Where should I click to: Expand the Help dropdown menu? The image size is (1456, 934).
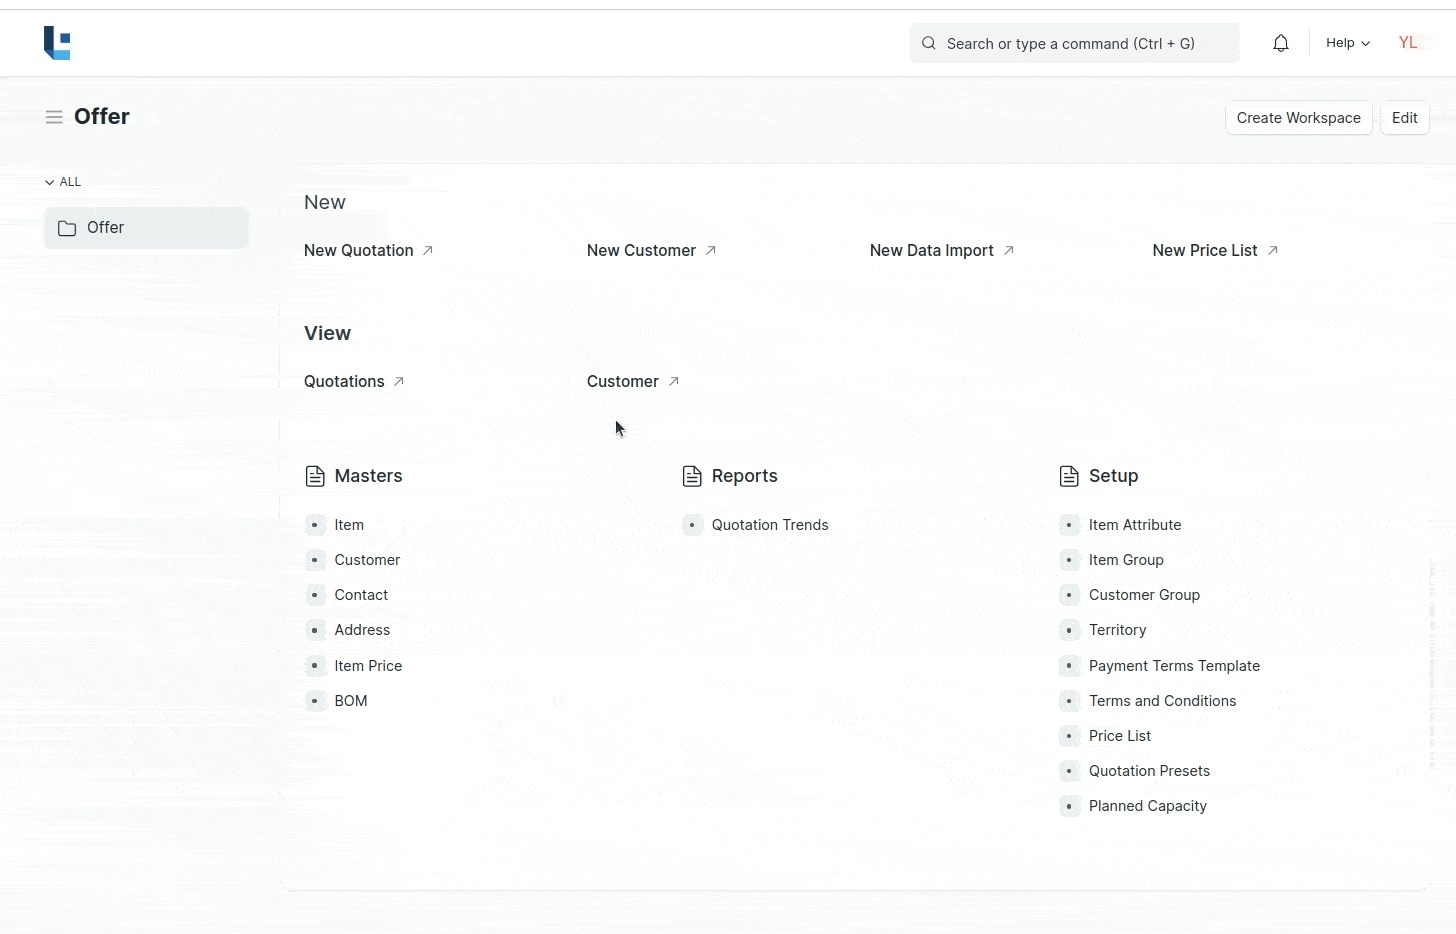pyautogui.click(x=1347, y=43)
